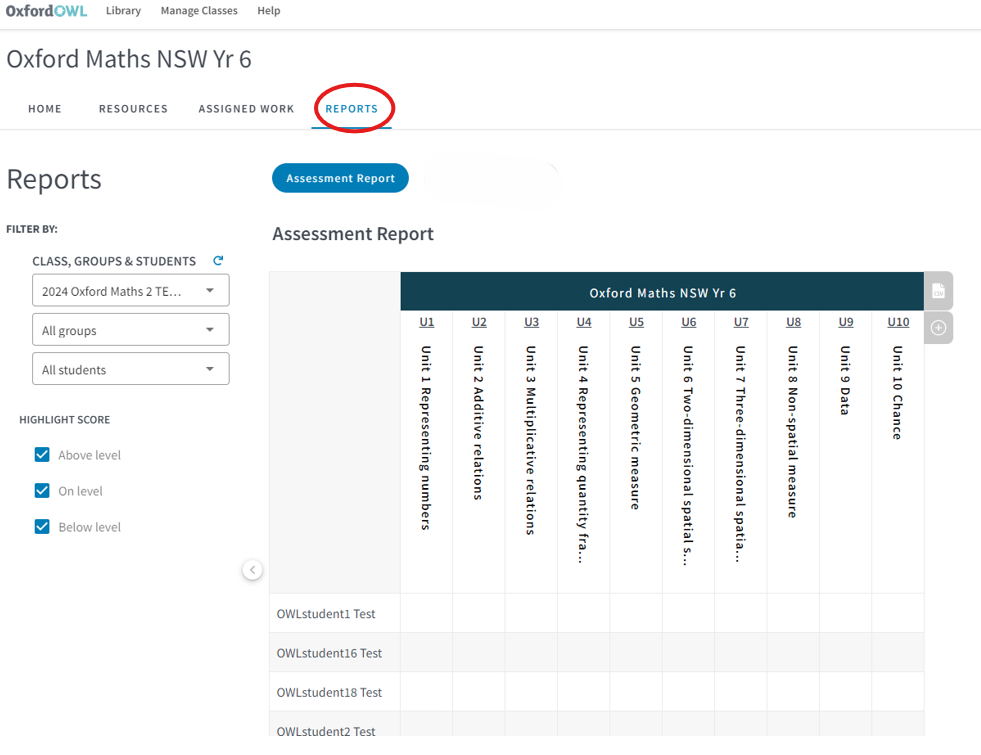Viewport: 981px width, 755px height.
Task: Open the 2024 Oxford Maths class dropdown
Action: pos(130,291)
